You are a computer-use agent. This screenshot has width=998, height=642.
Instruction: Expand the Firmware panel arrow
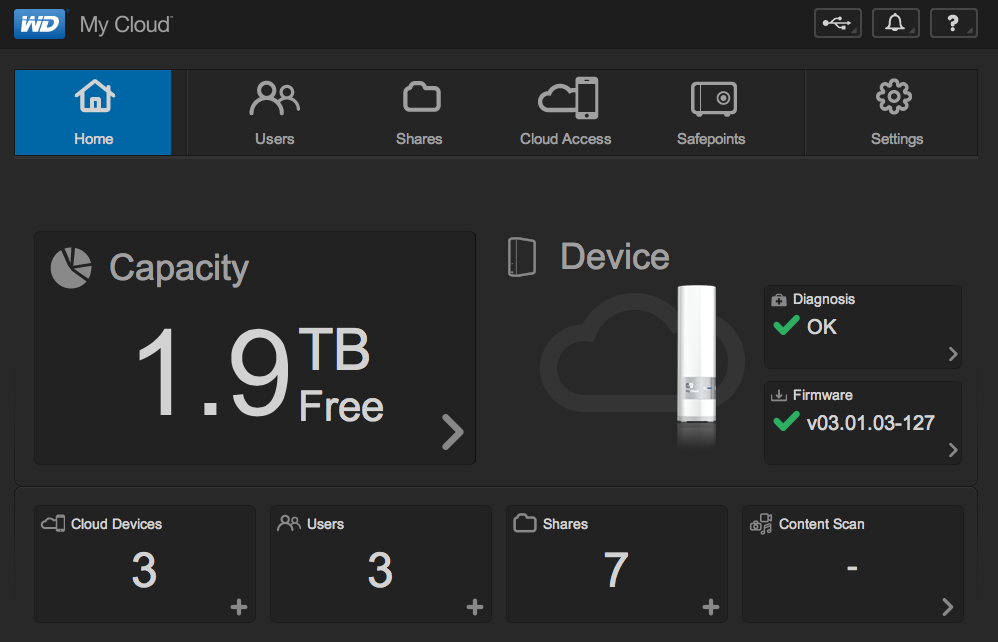953,450
